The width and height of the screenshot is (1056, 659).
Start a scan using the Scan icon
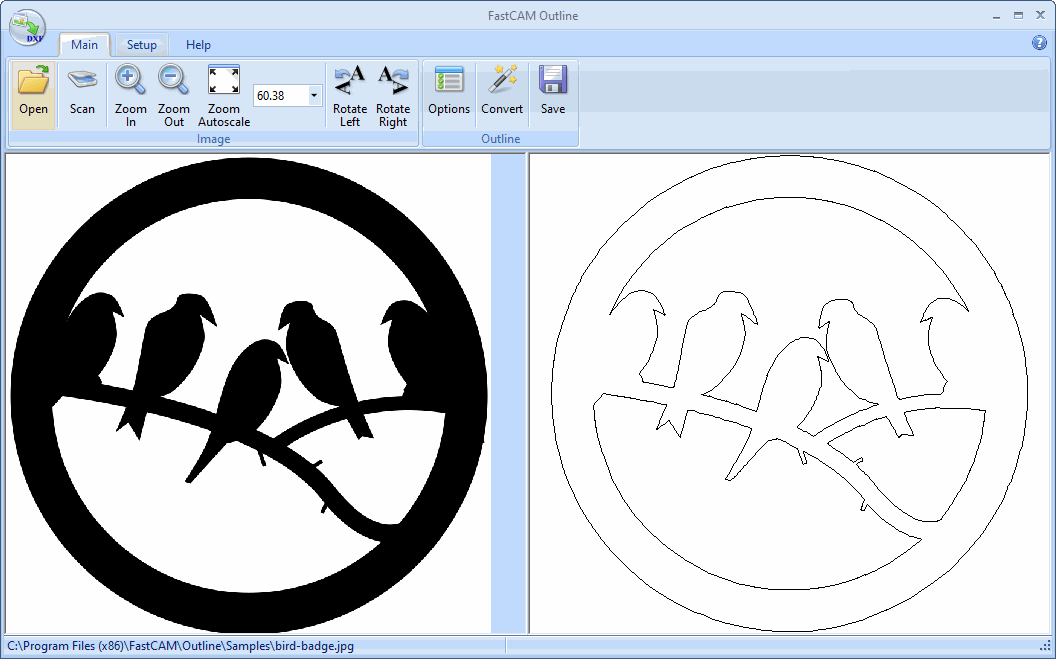coord(82,90)
